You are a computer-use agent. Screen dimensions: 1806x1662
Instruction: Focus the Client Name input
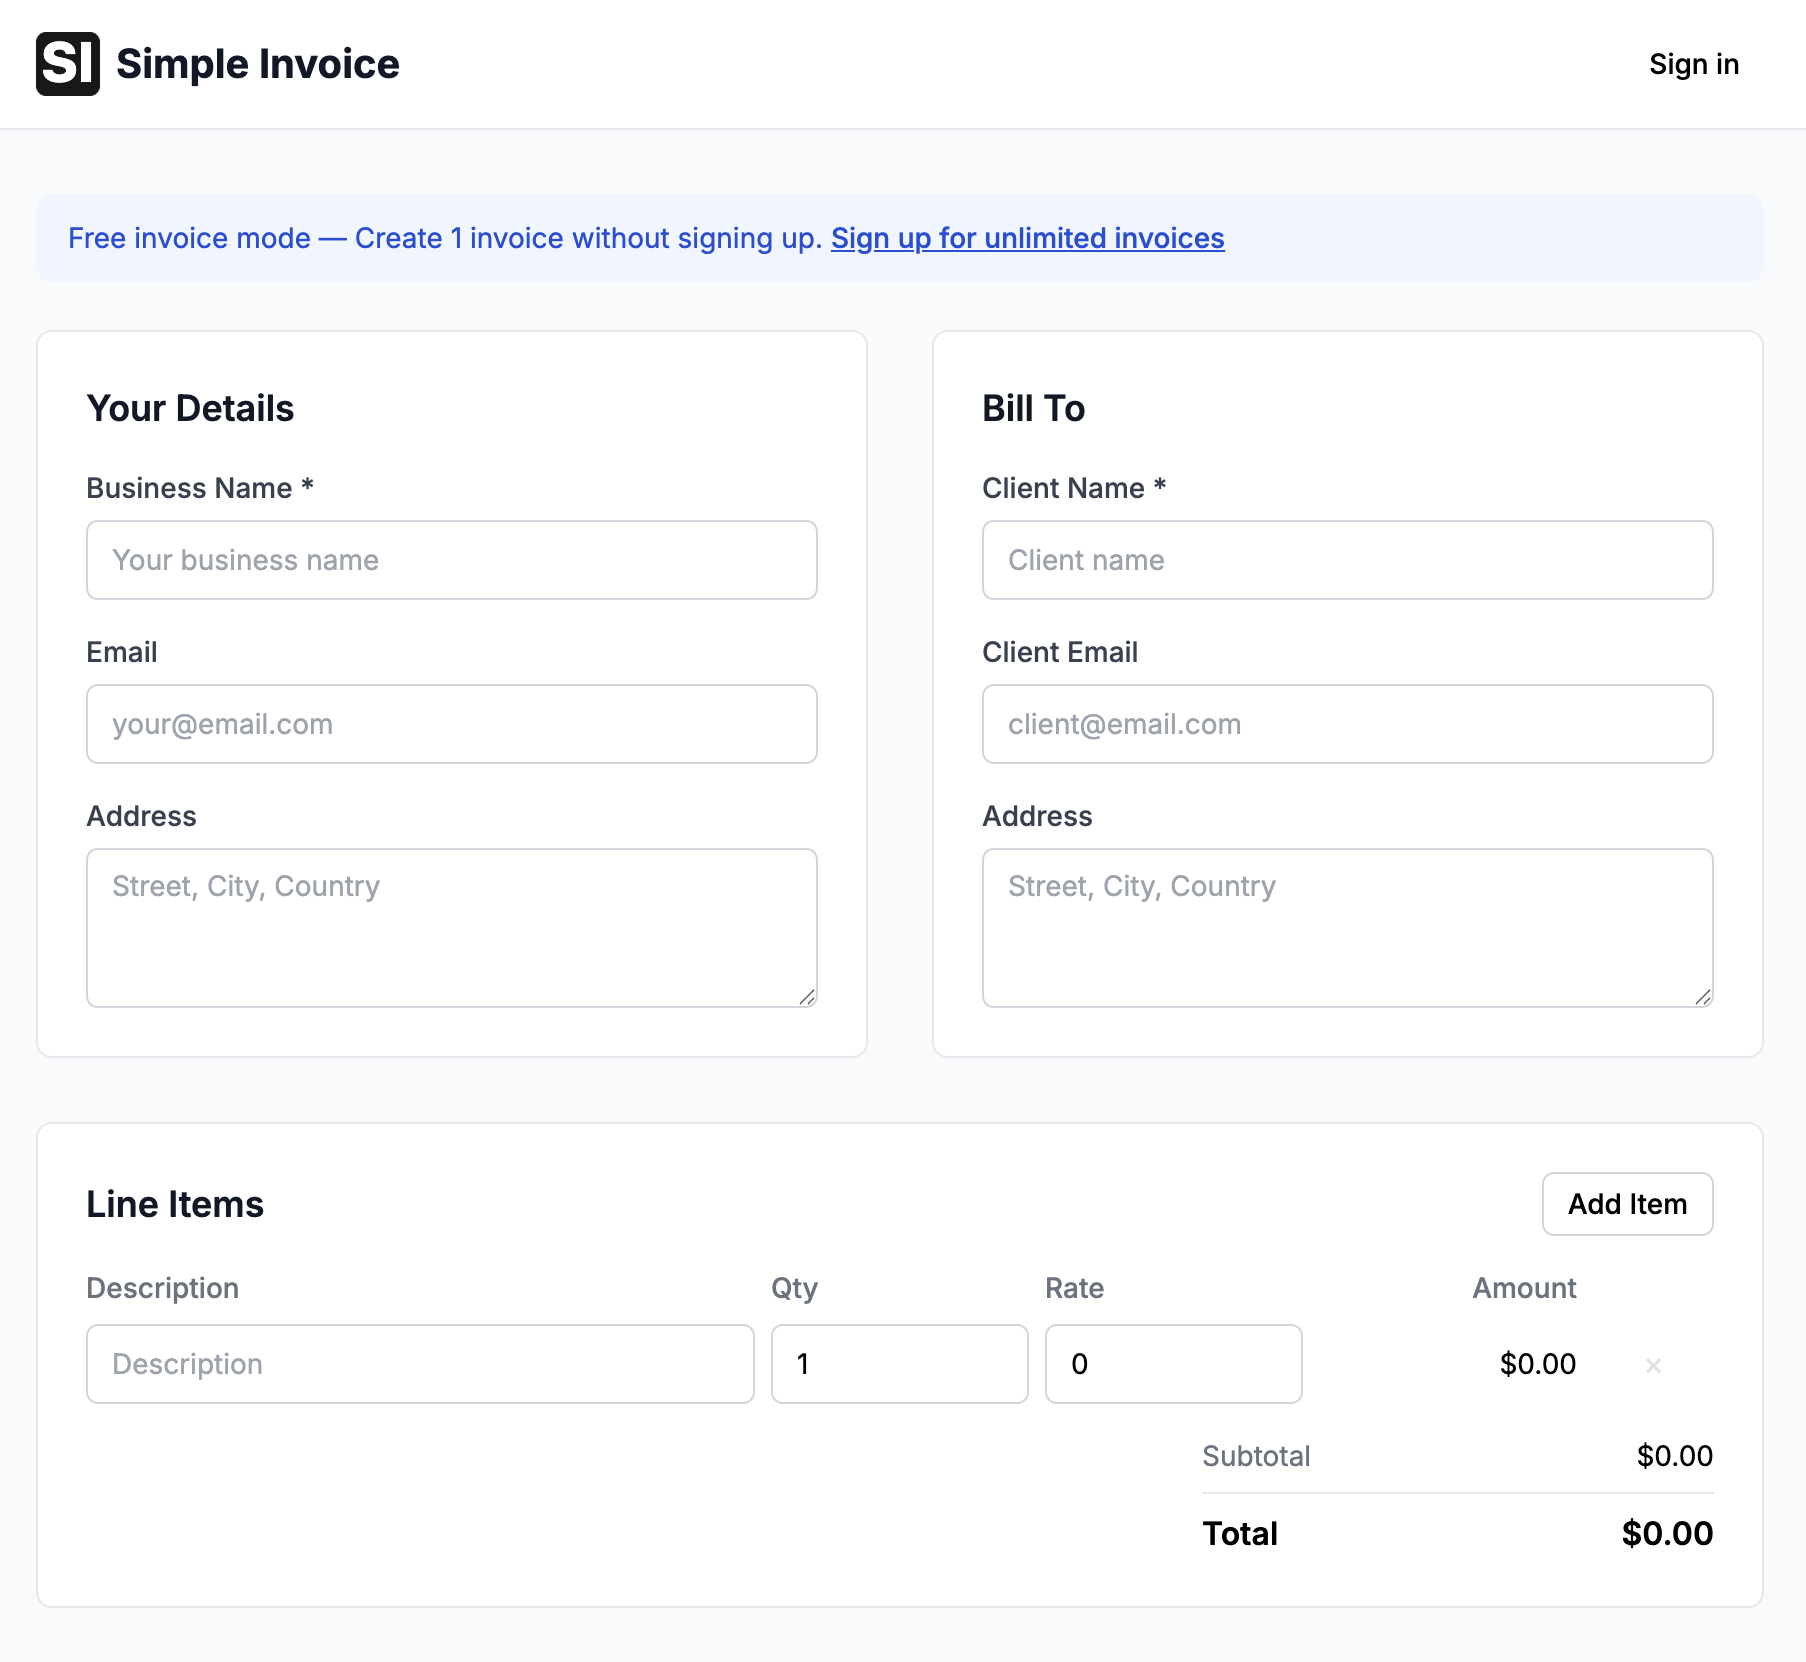(x=1347, y=560)
